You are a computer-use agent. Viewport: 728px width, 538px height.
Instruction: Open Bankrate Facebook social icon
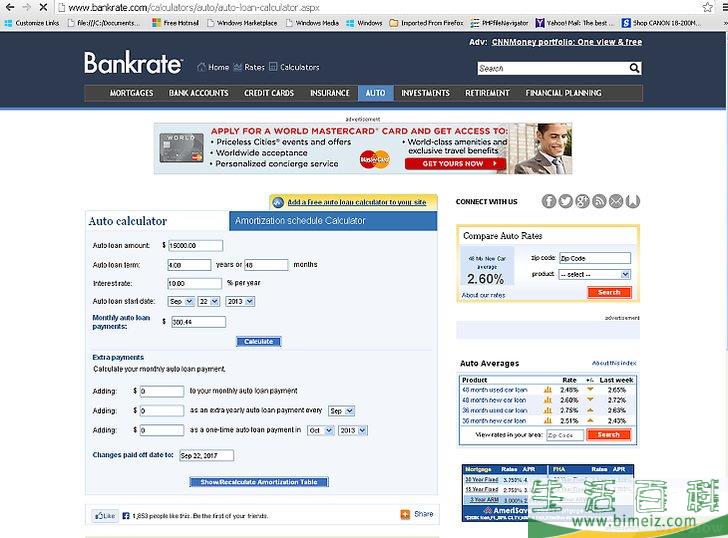click(x=549, y=201)
